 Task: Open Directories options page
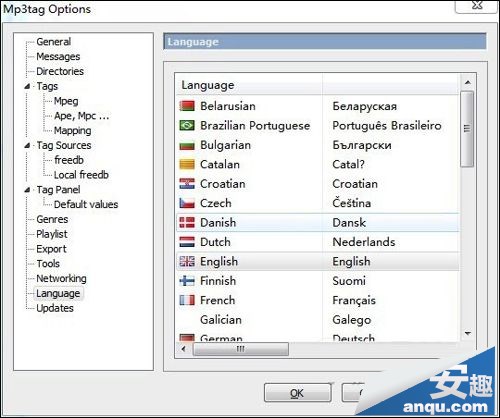pos(60,71)
